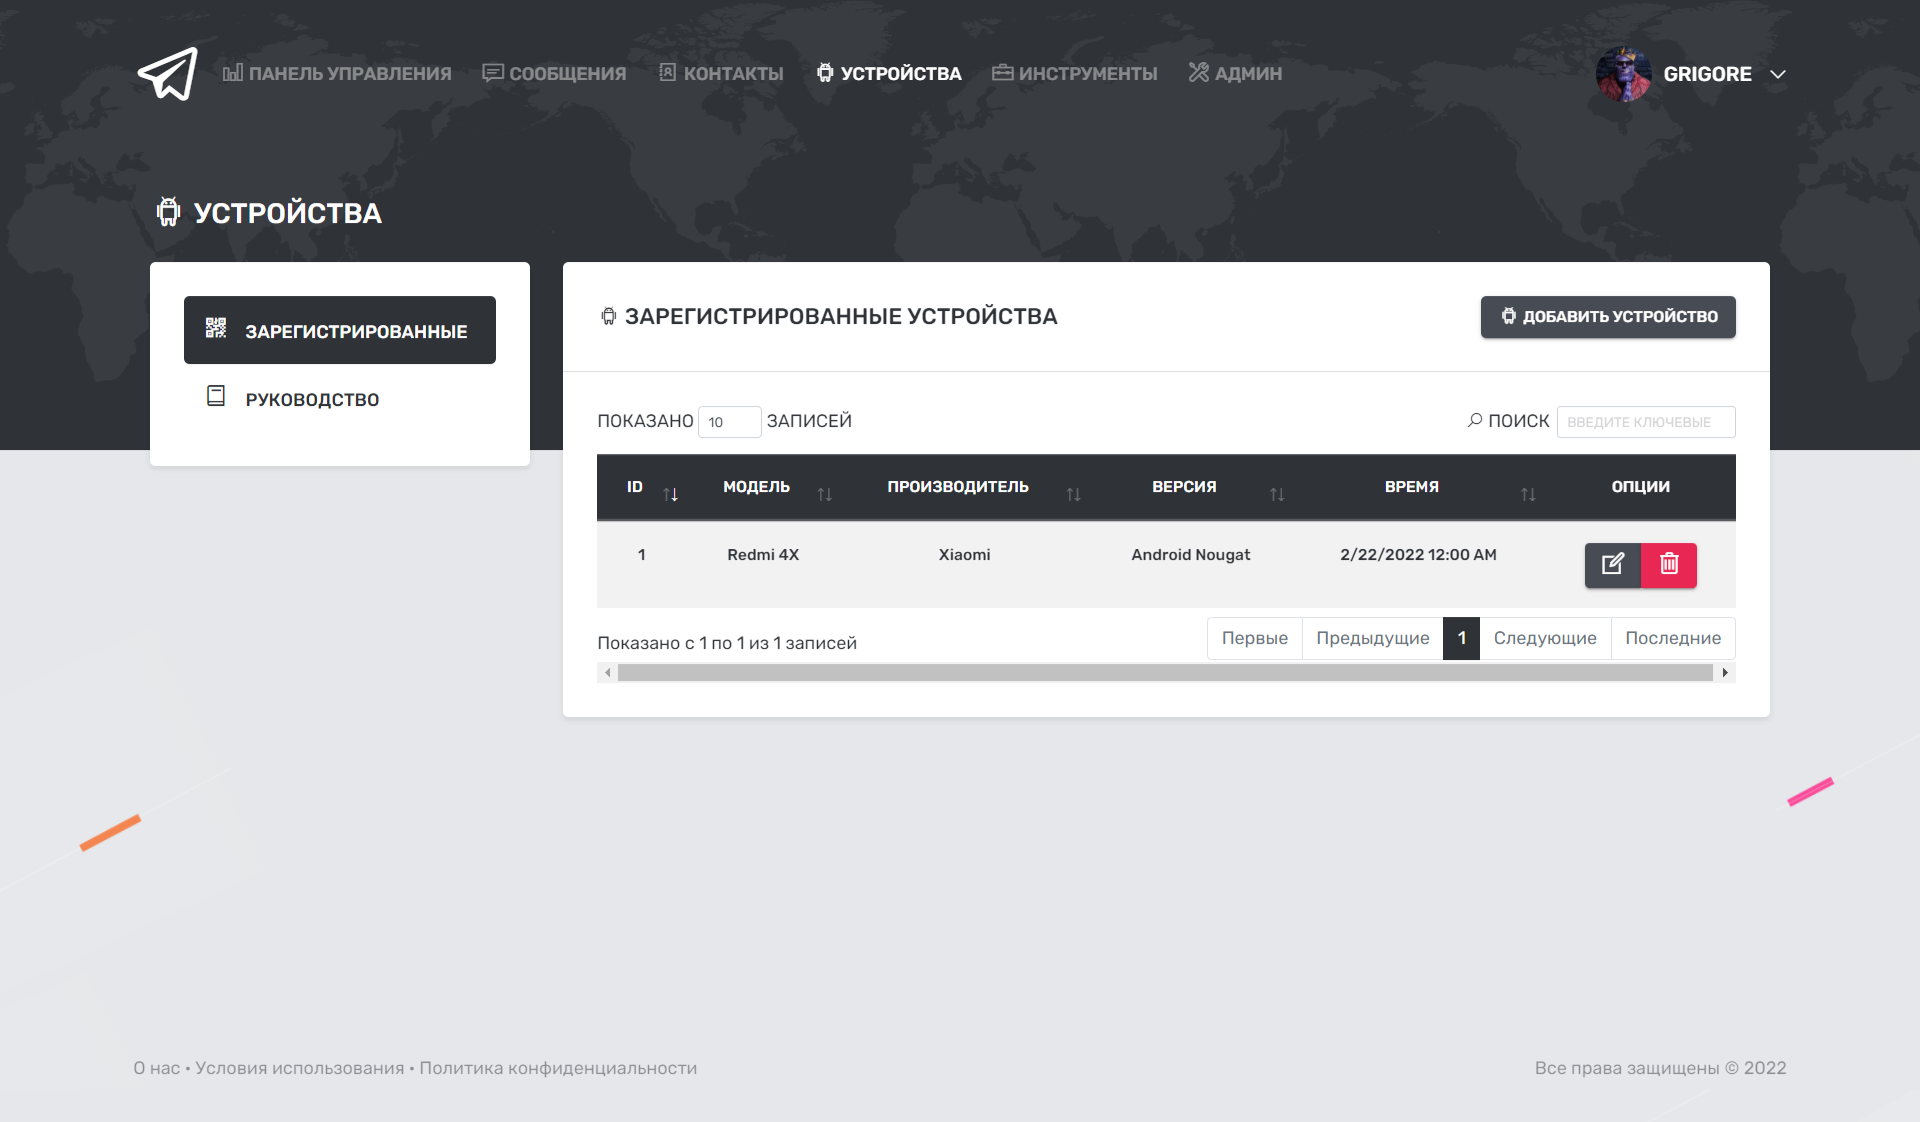Edit the Redmi 4X device entry
The height and width of the screenshot is (1122, 1920).
click(1612, 565)
